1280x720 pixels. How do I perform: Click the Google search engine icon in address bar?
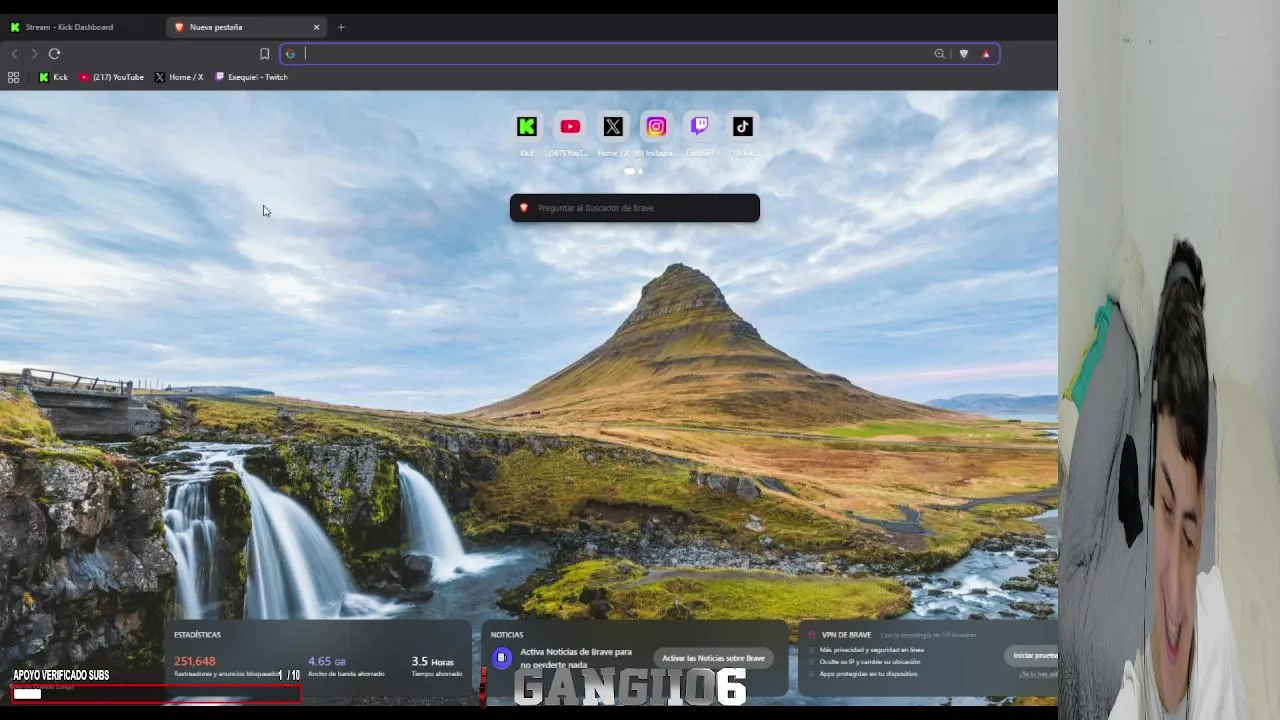[291, 54]
